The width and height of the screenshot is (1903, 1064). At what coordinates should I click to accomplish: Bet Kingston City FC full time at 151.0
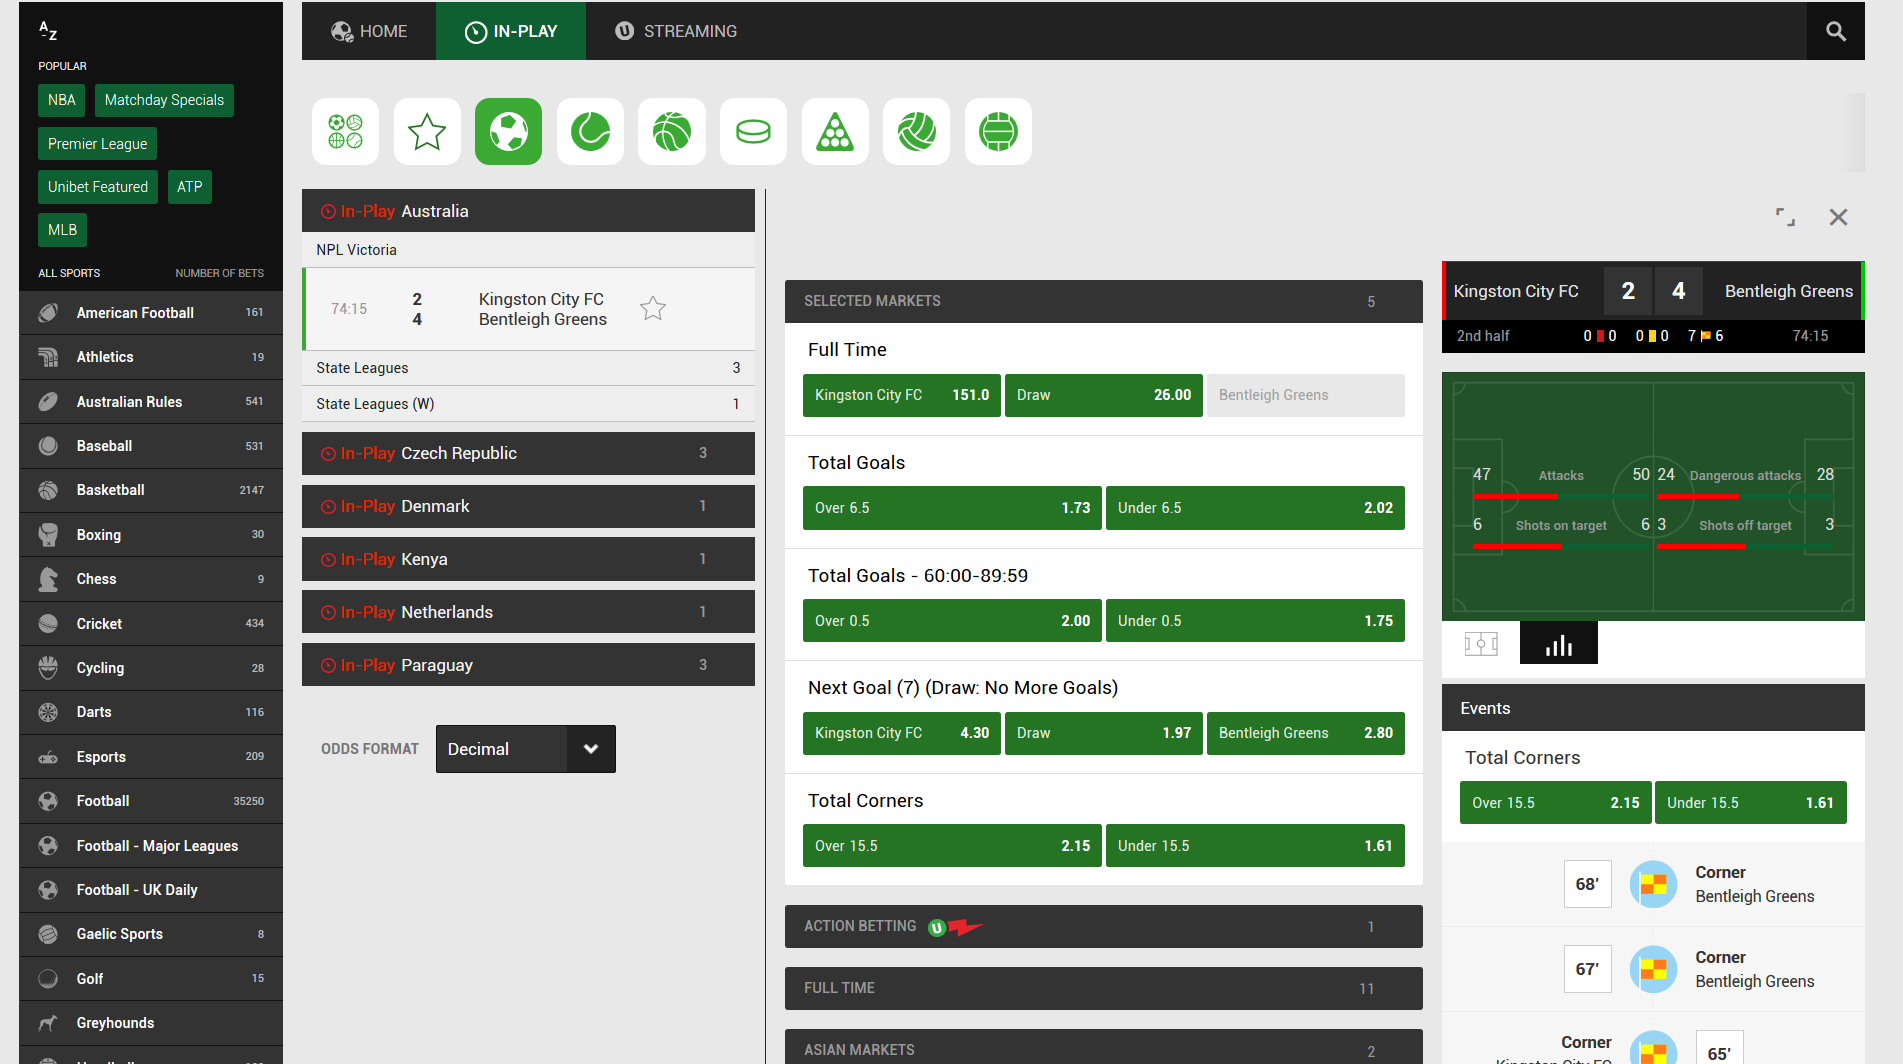[x=901, y=395]
